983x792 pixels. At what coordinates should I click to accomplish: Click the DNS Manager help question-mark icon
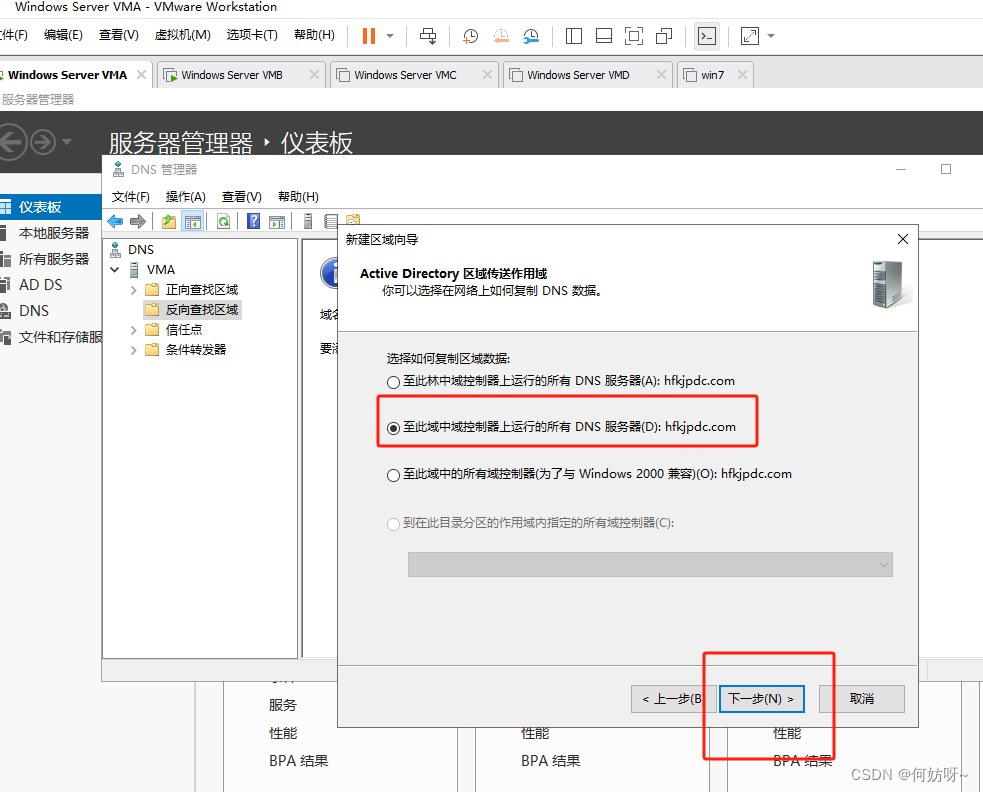click(254, 222)
